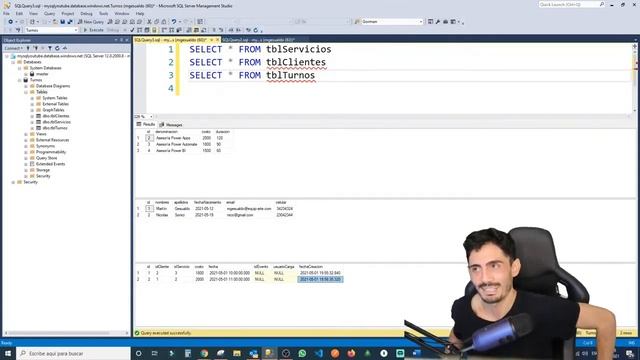Open Firefox from the taskbar
Screen dimensions: 640x360
pyautogui.click(x=351, y=353)
